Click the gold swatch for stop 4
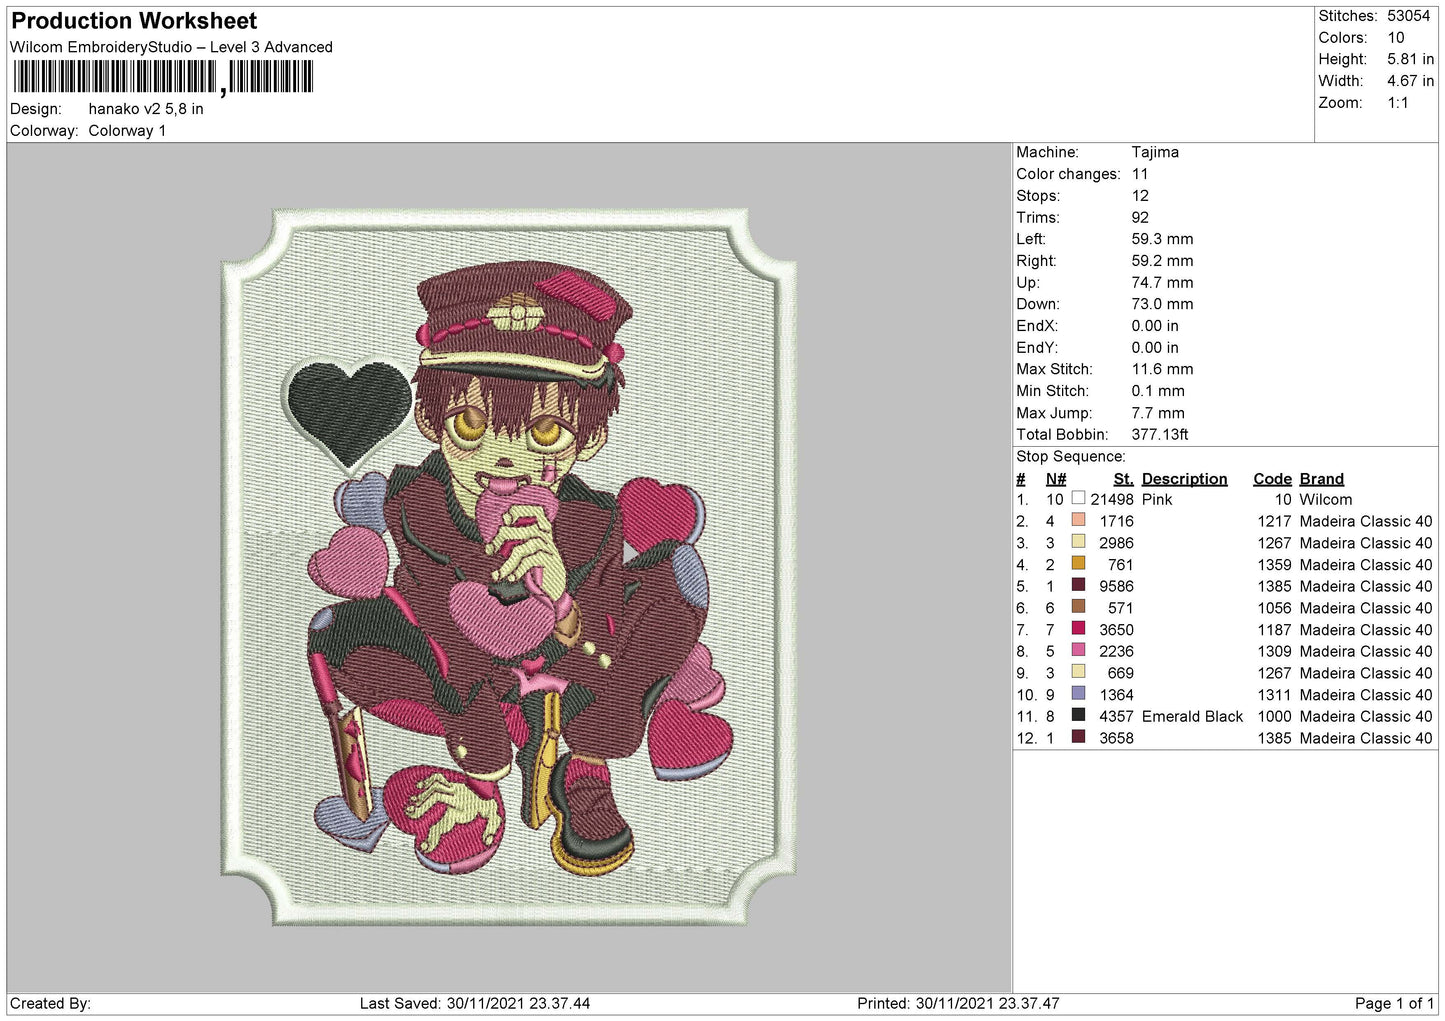1445x1021 pixels. pos(1078,563)
